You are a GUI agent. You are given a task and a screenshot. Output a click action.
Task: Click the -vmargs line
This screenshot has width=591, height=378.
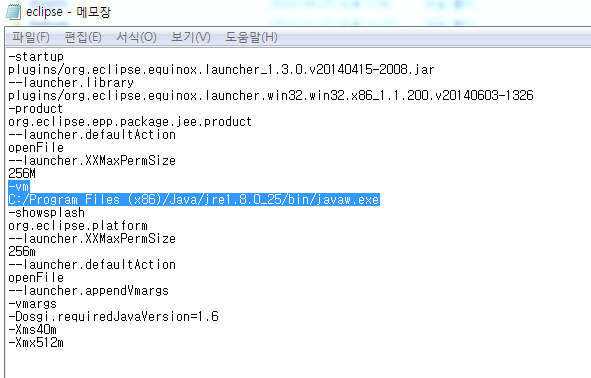click(32, 304)
